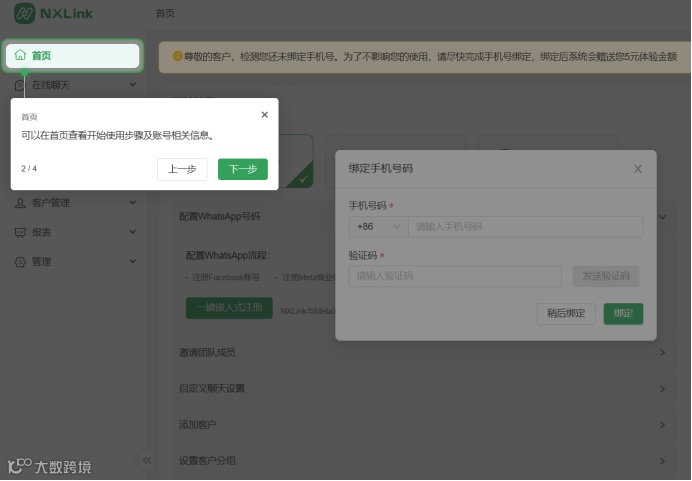
Task: Expand the 报表 chevron
Action: pos(132,232)
